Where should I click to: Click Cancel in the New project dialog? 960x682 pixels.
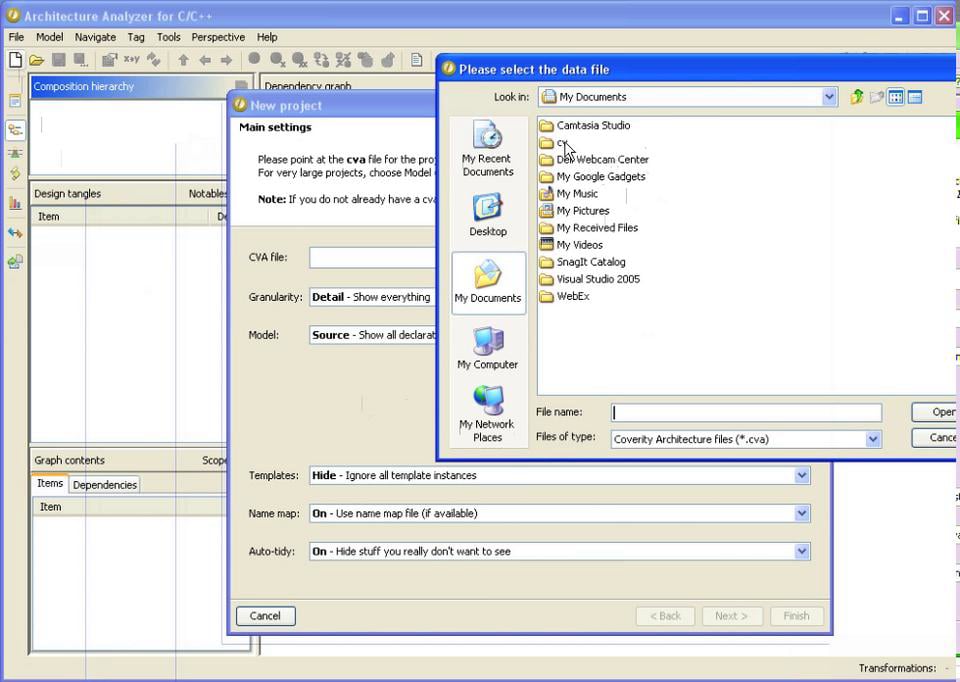click(265, 616)
